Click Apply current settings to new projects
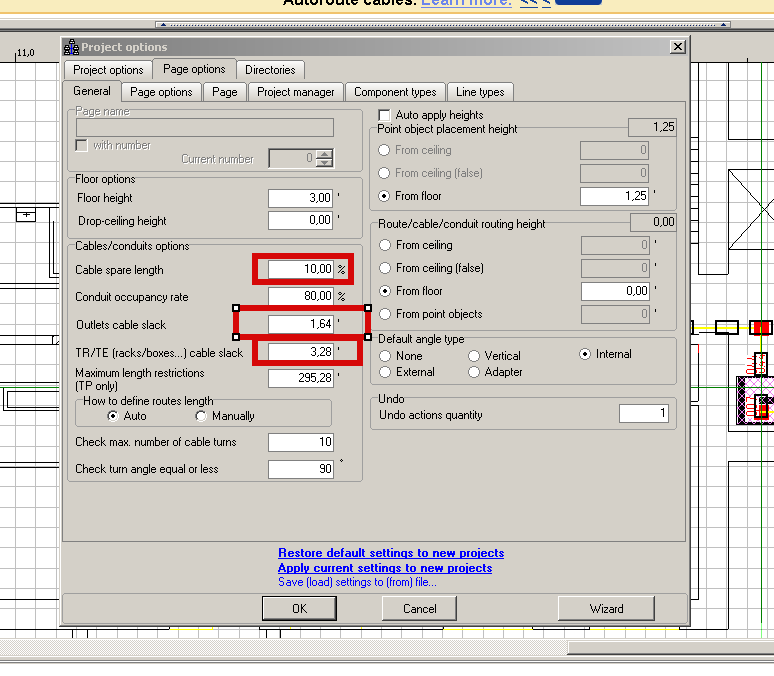This screenshot has height=676, width=774. tap(385, 568)
